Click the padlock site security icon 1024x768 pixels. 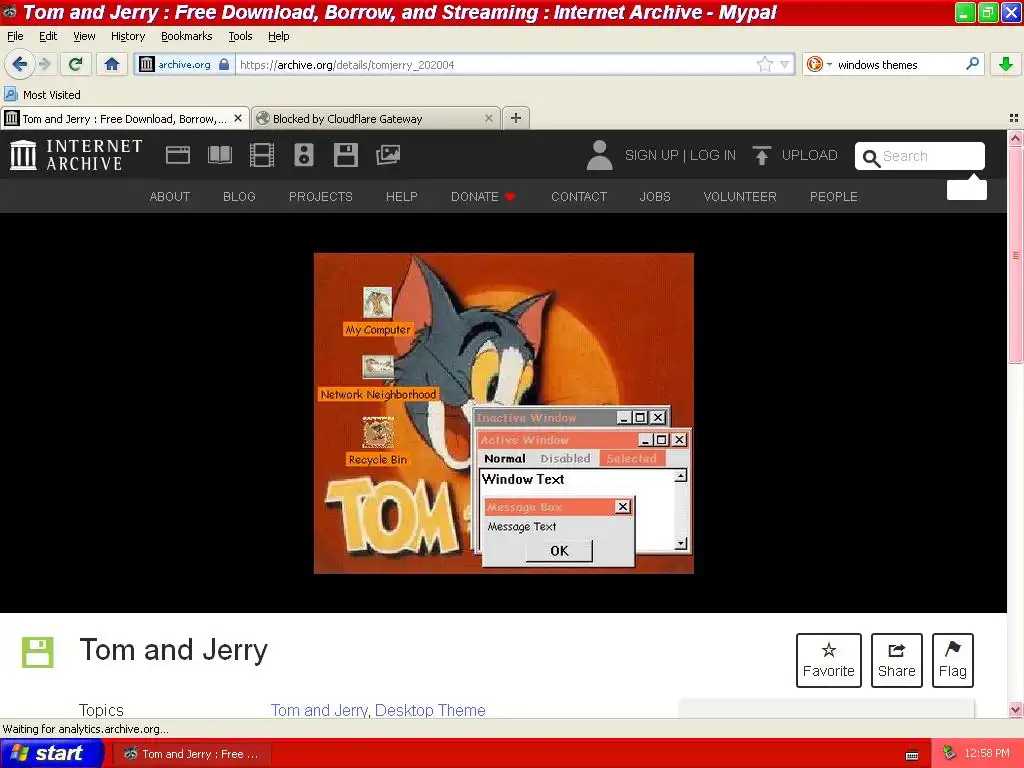(224, 64)
